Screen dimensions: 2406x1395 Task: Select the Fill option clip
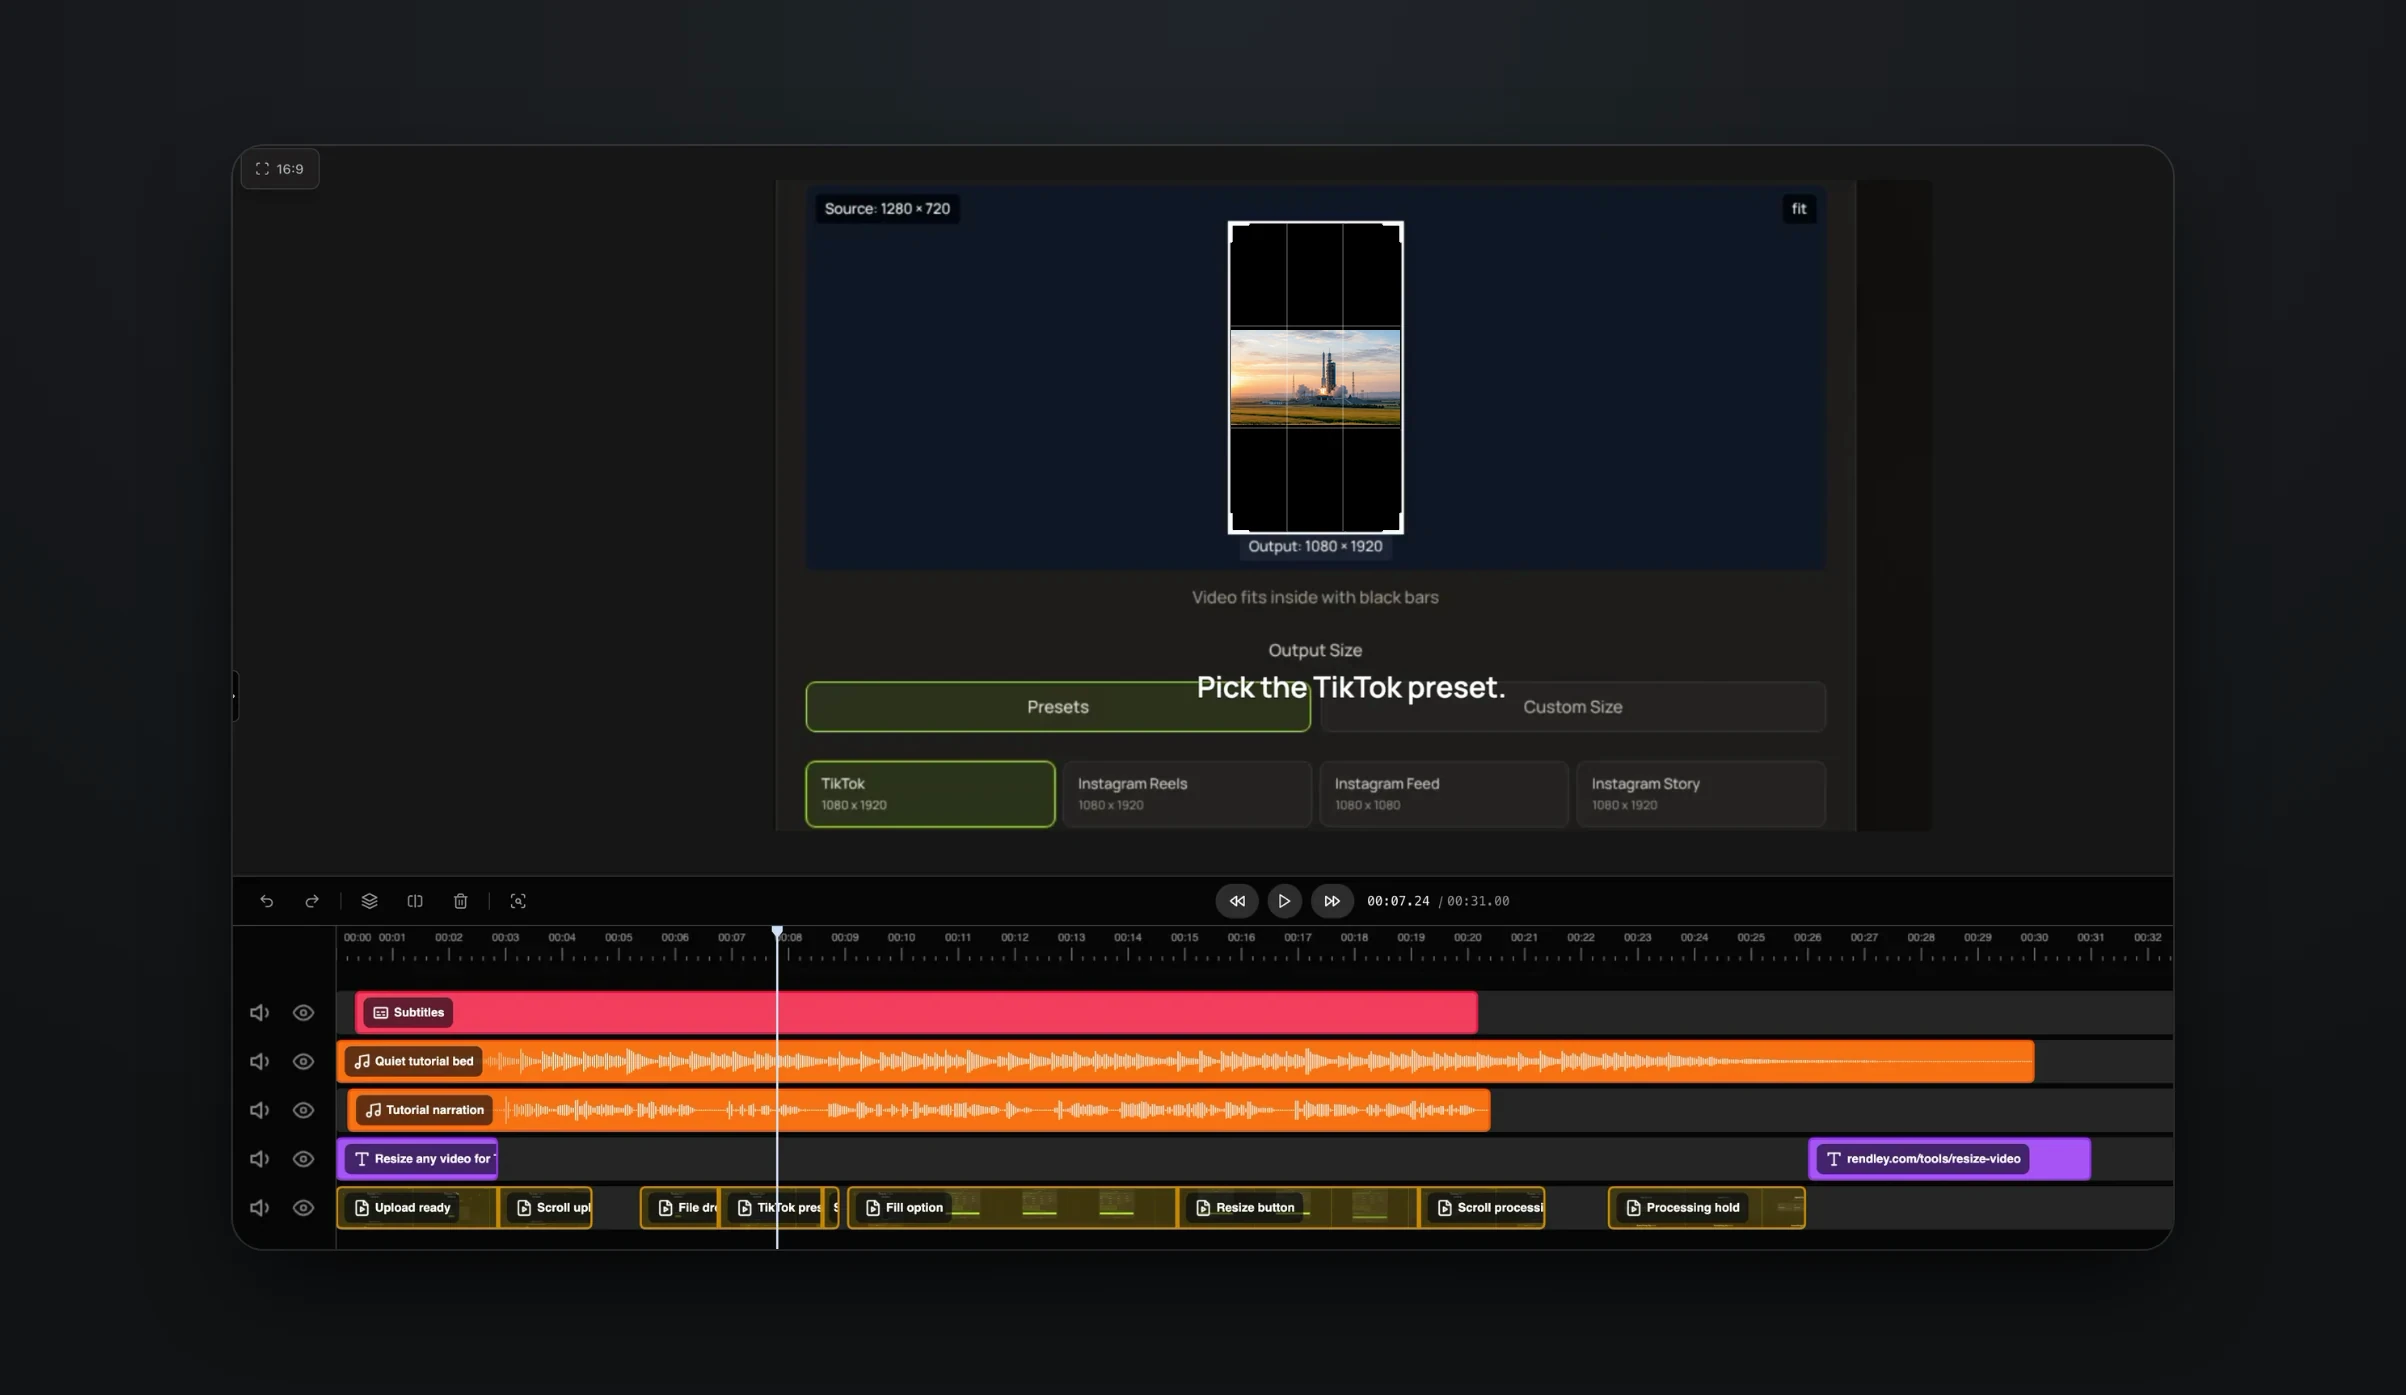point(1012,1208)
